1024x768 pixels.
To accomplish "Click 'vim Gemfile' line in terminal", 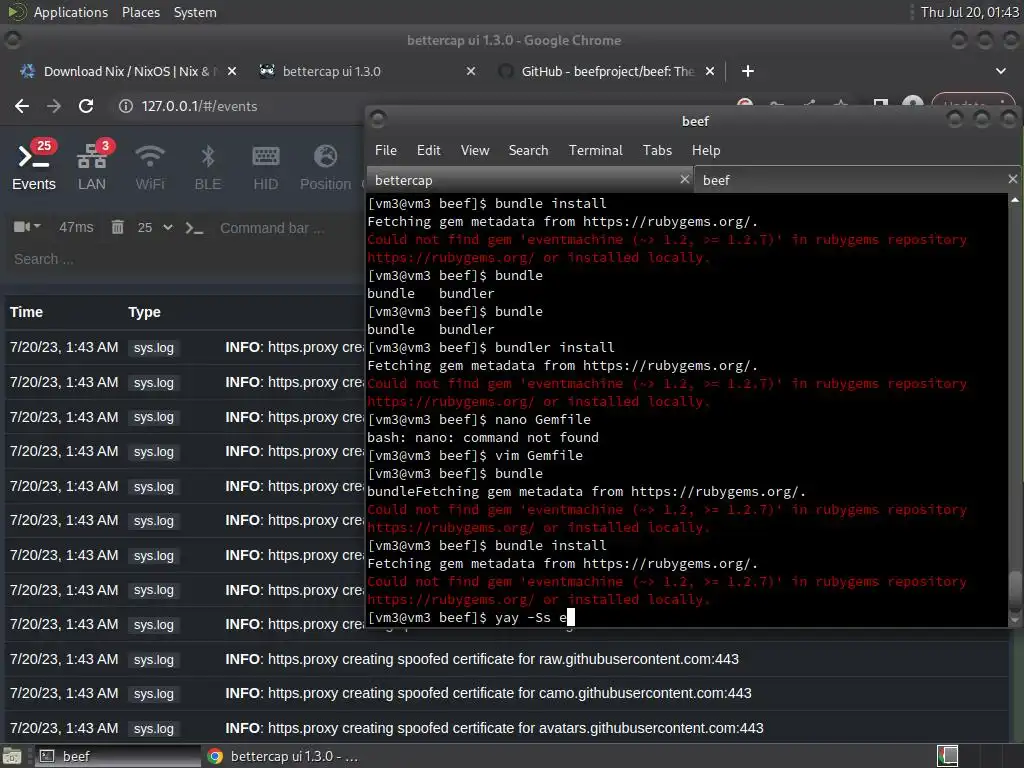I will point(475,455).
